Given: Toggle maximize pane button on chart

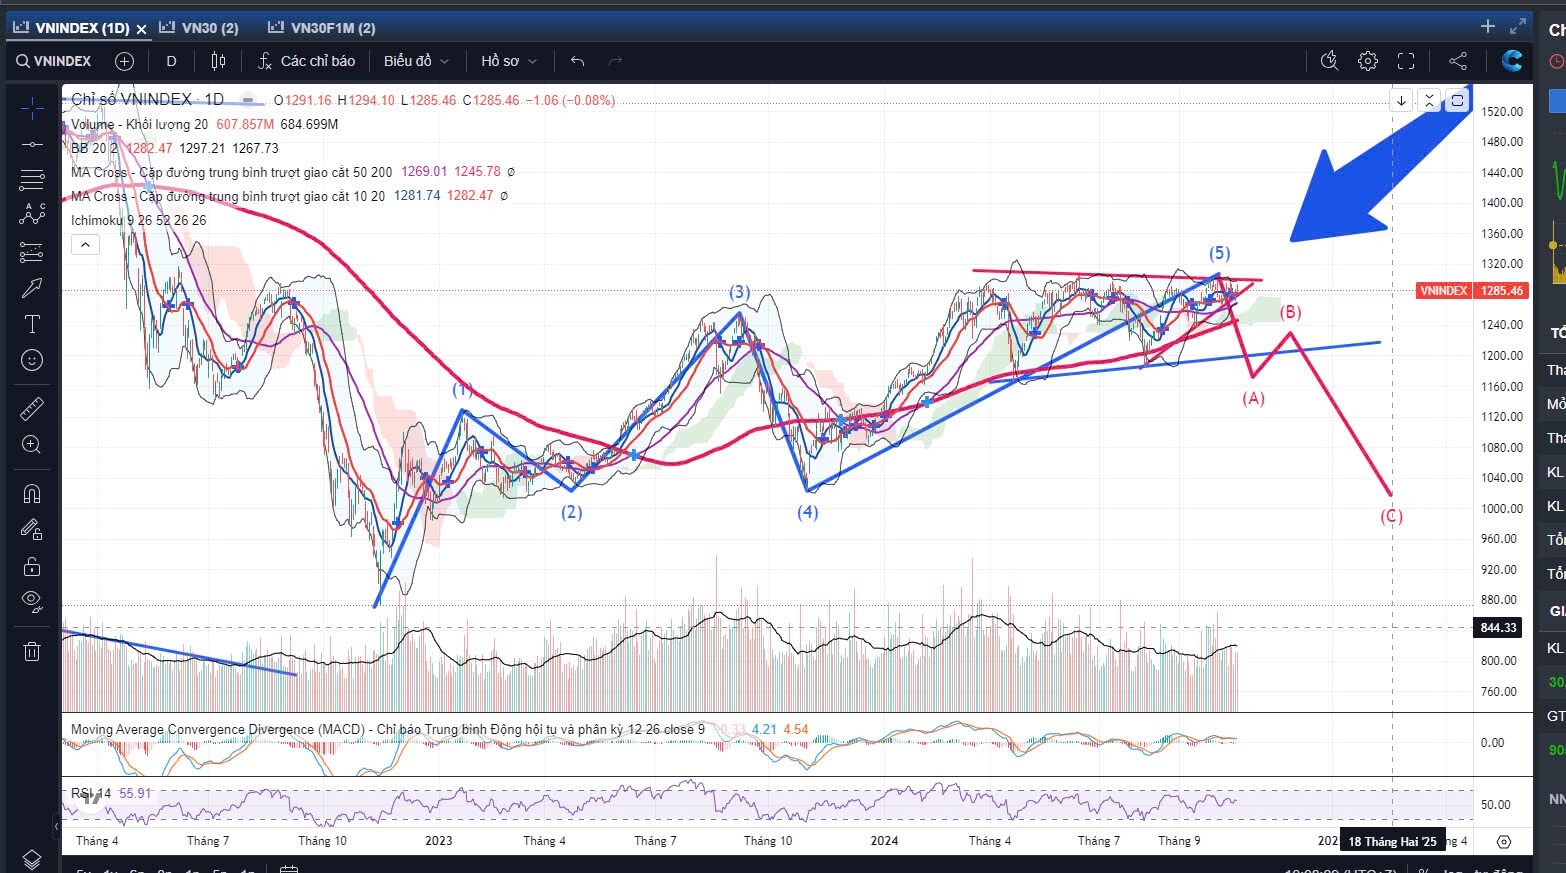Looking at the screenshot, I should [1458, 100].
